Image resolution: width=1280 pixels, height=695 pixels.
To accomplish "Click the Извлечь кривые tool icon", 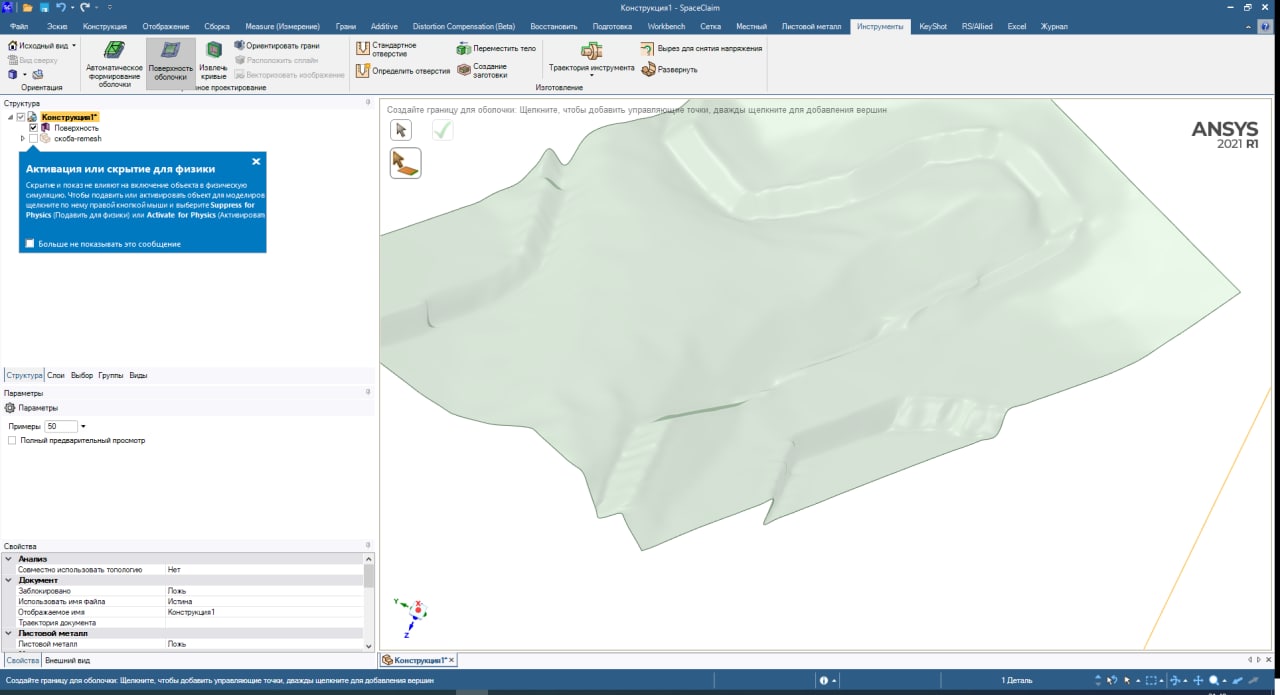I will [213, 51].
